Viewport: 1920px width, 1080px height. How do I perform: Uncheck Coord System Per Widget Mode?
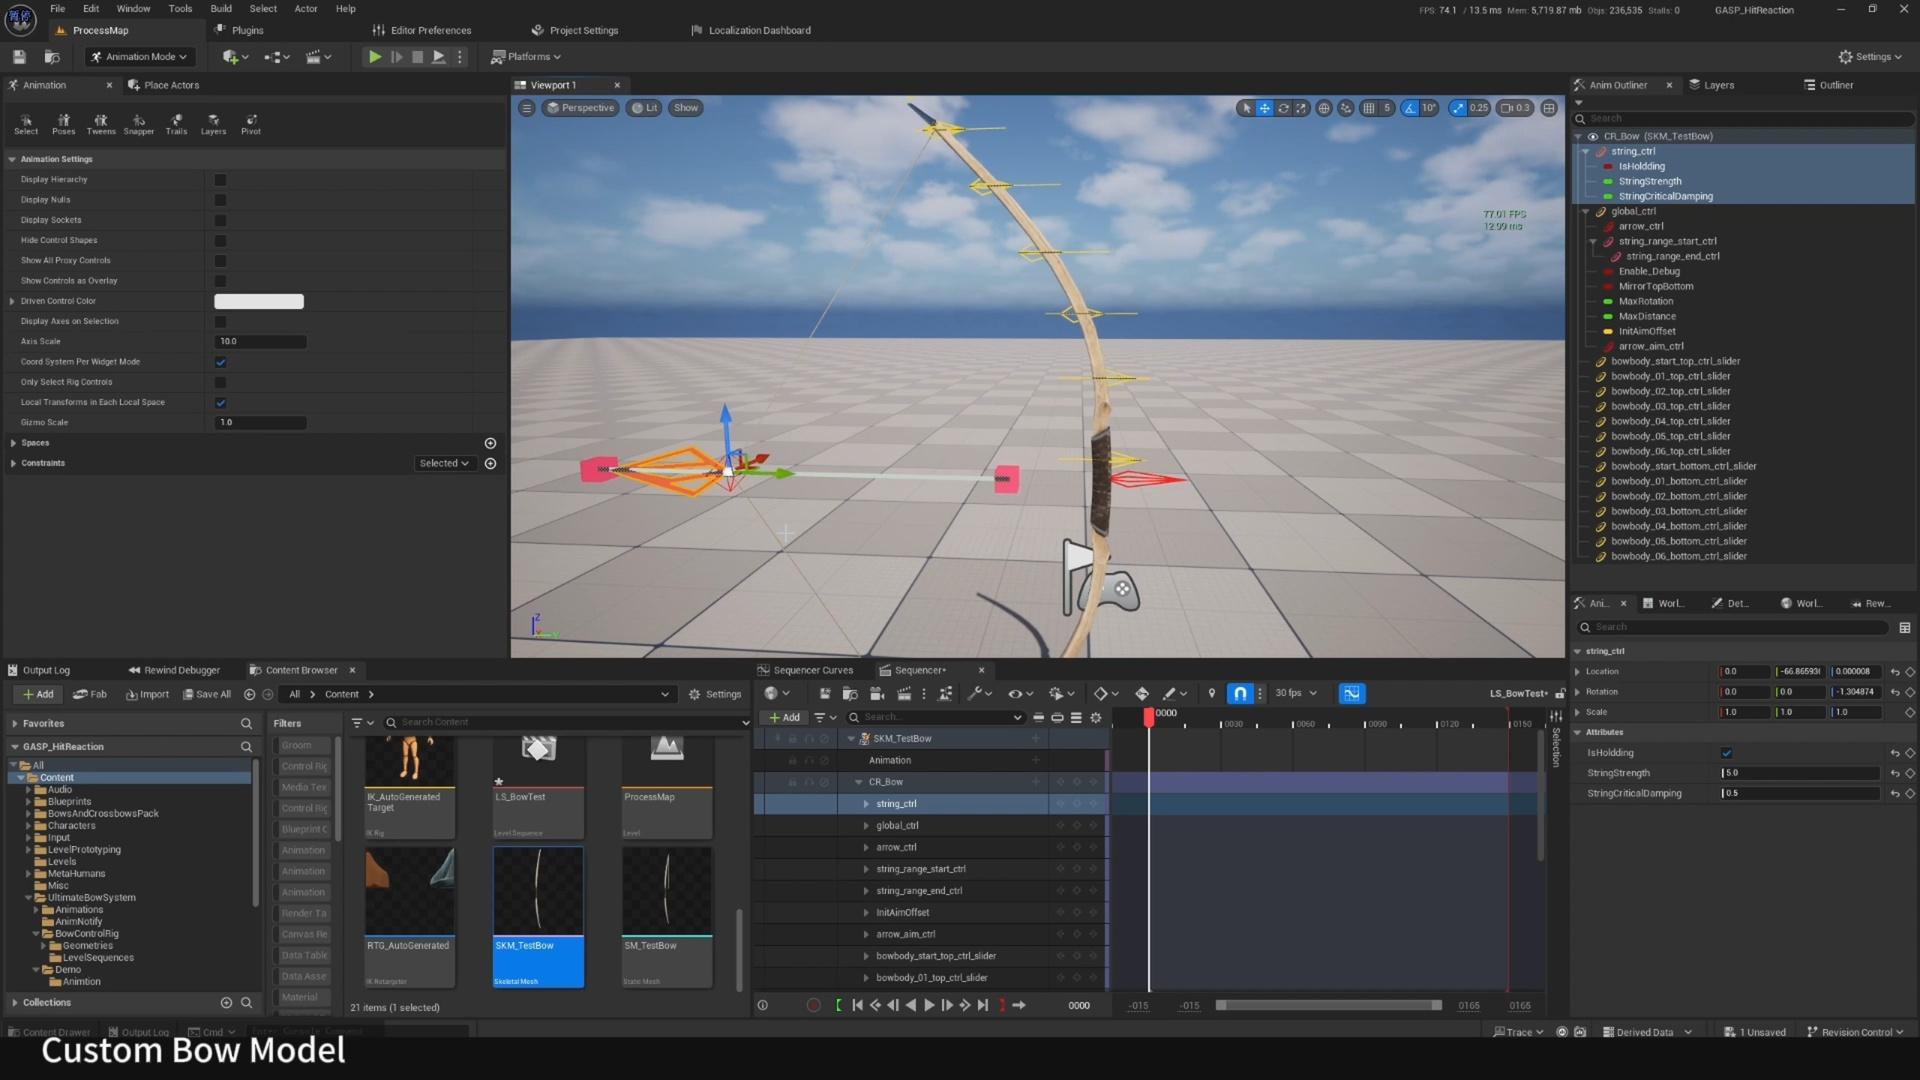[x=220, y=362]
